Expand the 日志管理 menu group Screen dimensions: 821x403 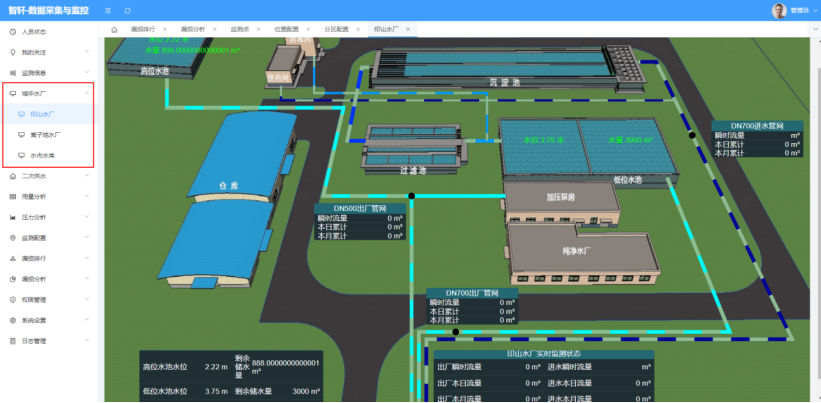click(49, 341)
